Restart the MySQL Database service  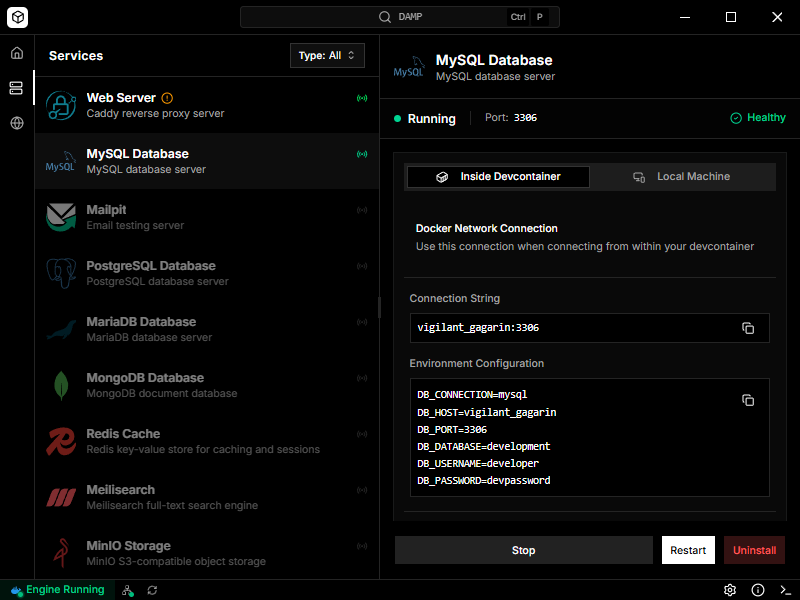[688, 550]
